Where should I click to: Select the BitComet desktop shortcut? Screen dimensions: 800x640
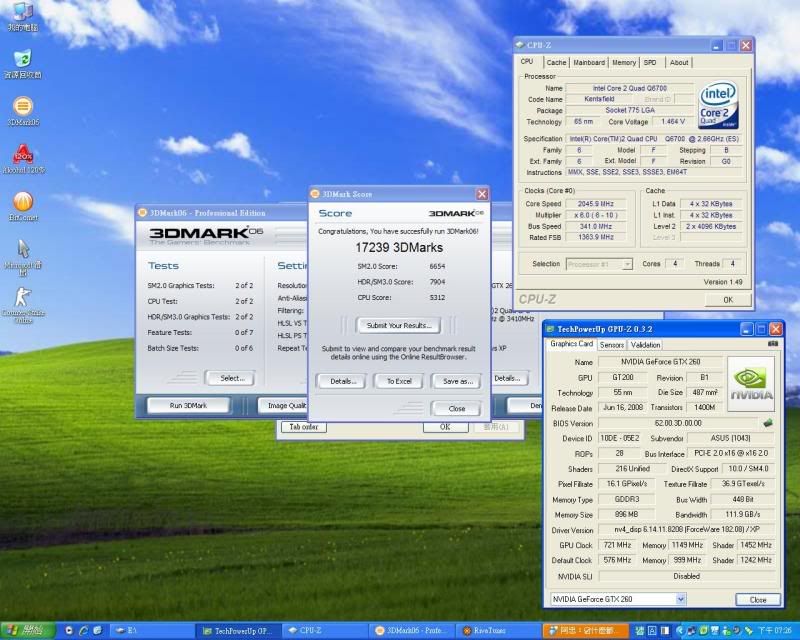click(23, 206)
